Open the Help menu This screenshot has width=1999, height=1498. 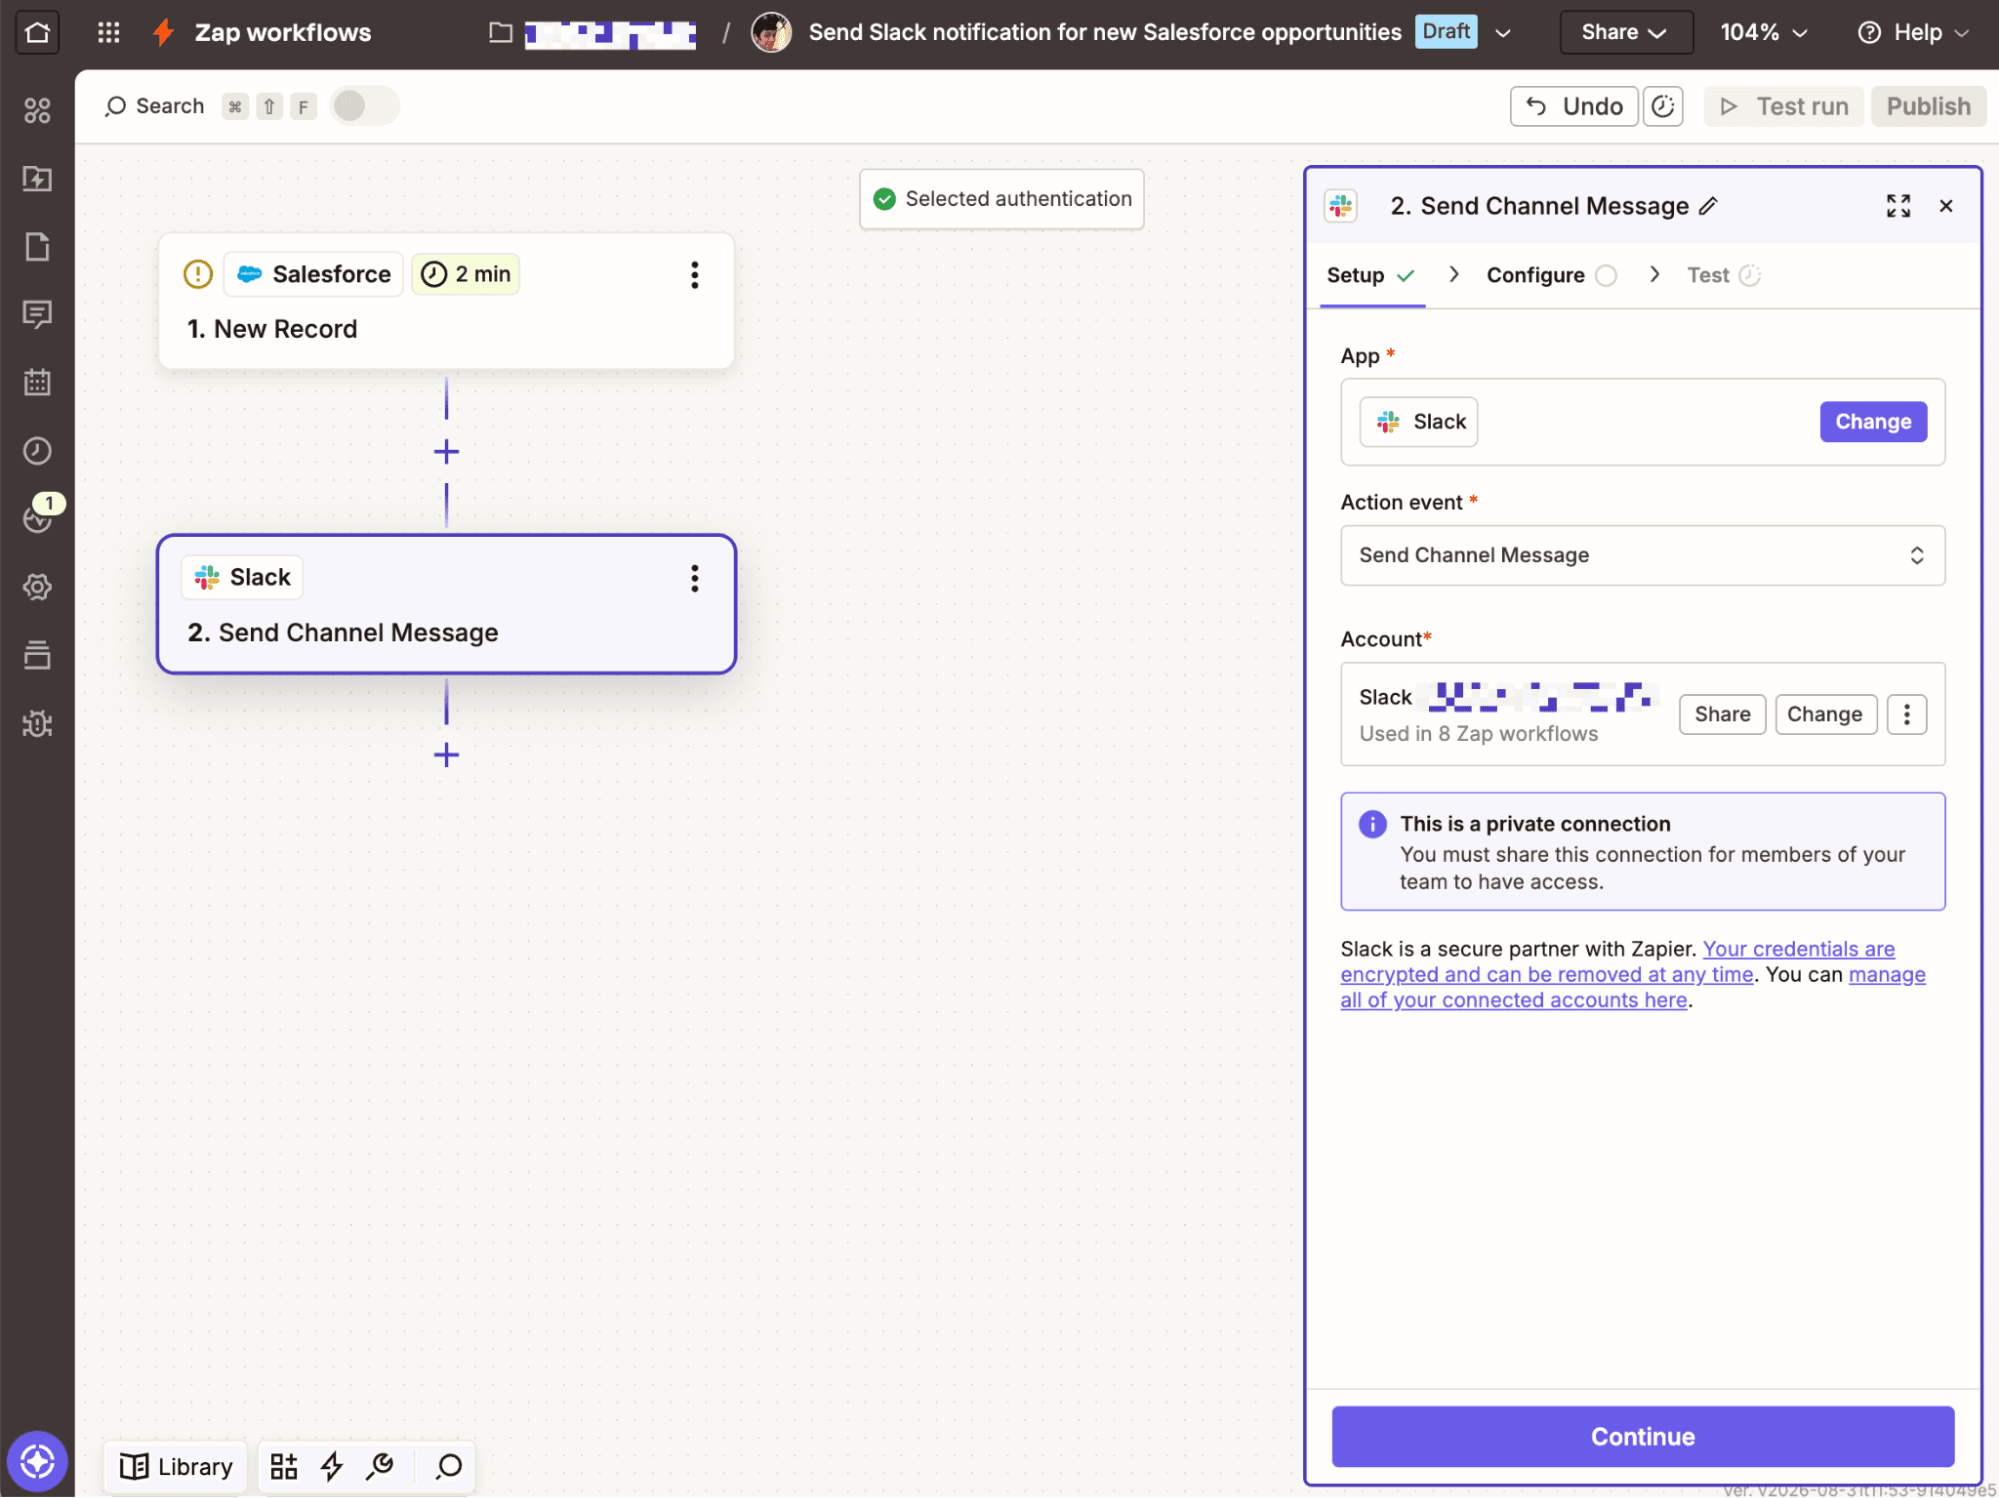coord(1913,32)
